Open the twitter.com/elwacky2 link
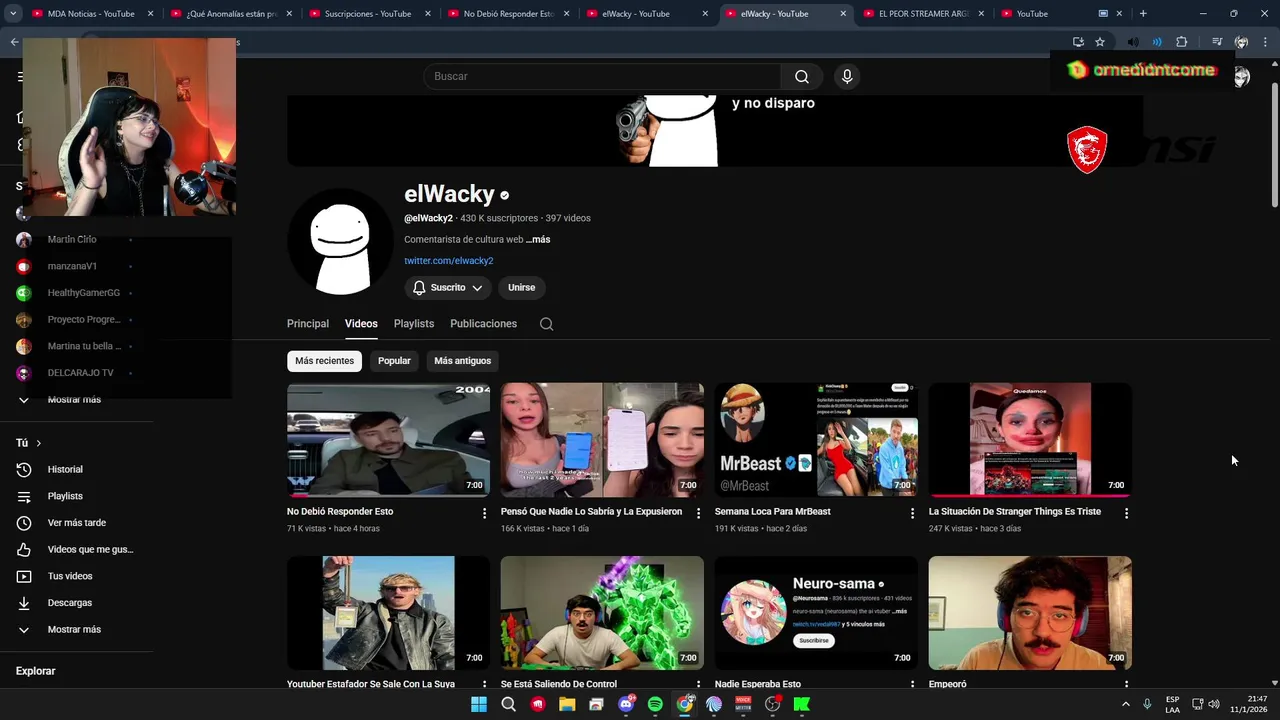The width and height of the screenshot is (1280, 720). pyautogui.click(x=449, y=261)
